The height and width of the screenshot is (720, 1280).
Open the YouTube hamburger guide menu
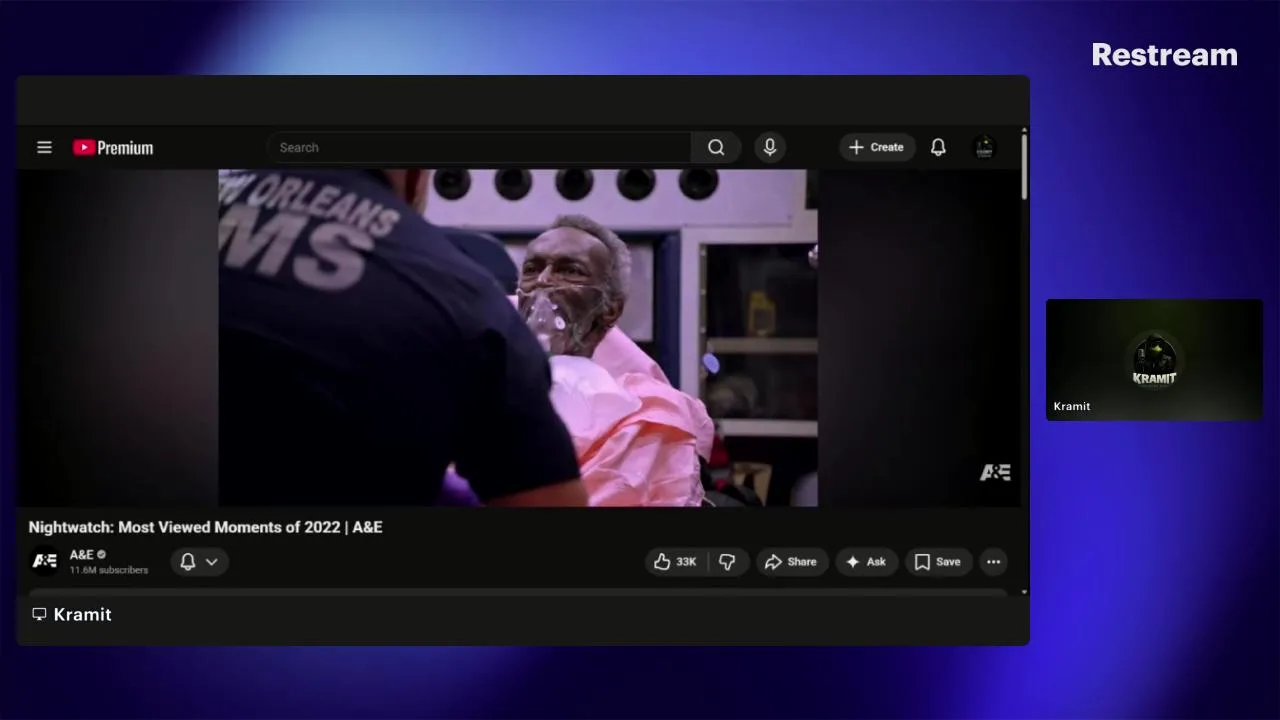pyautogui.click(x=44, y=147)
